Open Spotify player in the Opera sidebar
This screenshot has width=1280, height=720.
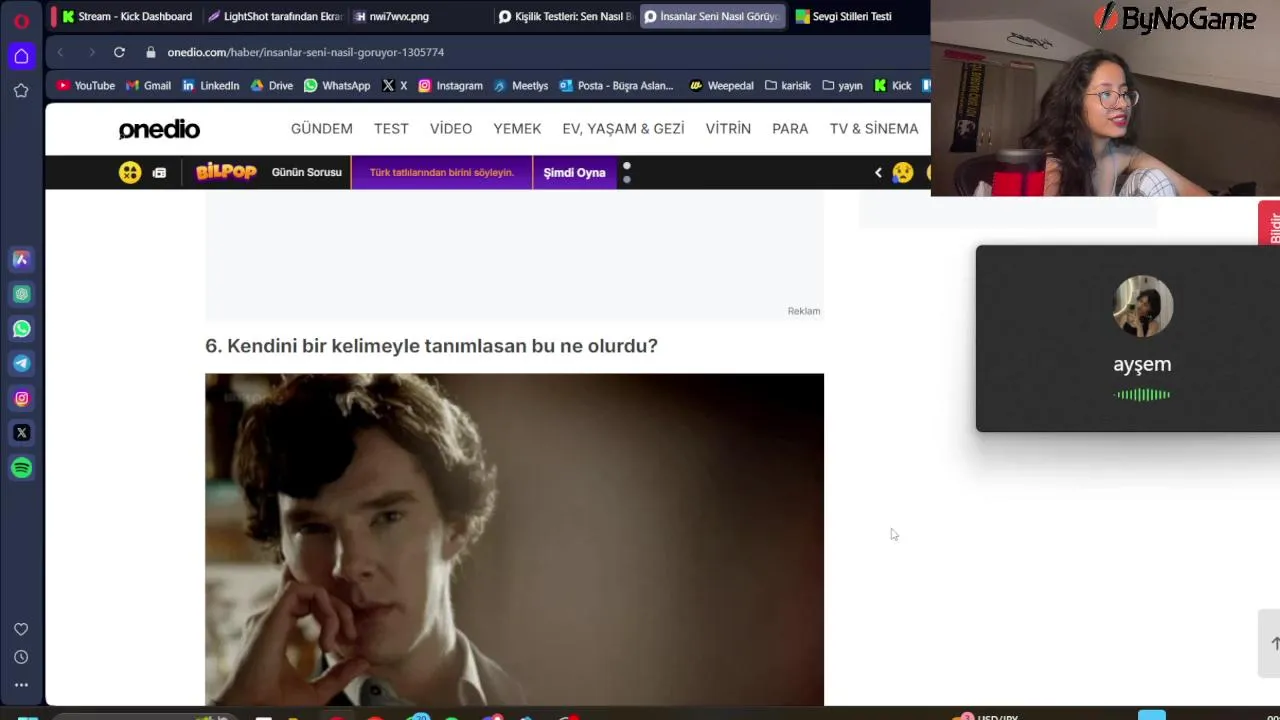(x=21, y=468)
